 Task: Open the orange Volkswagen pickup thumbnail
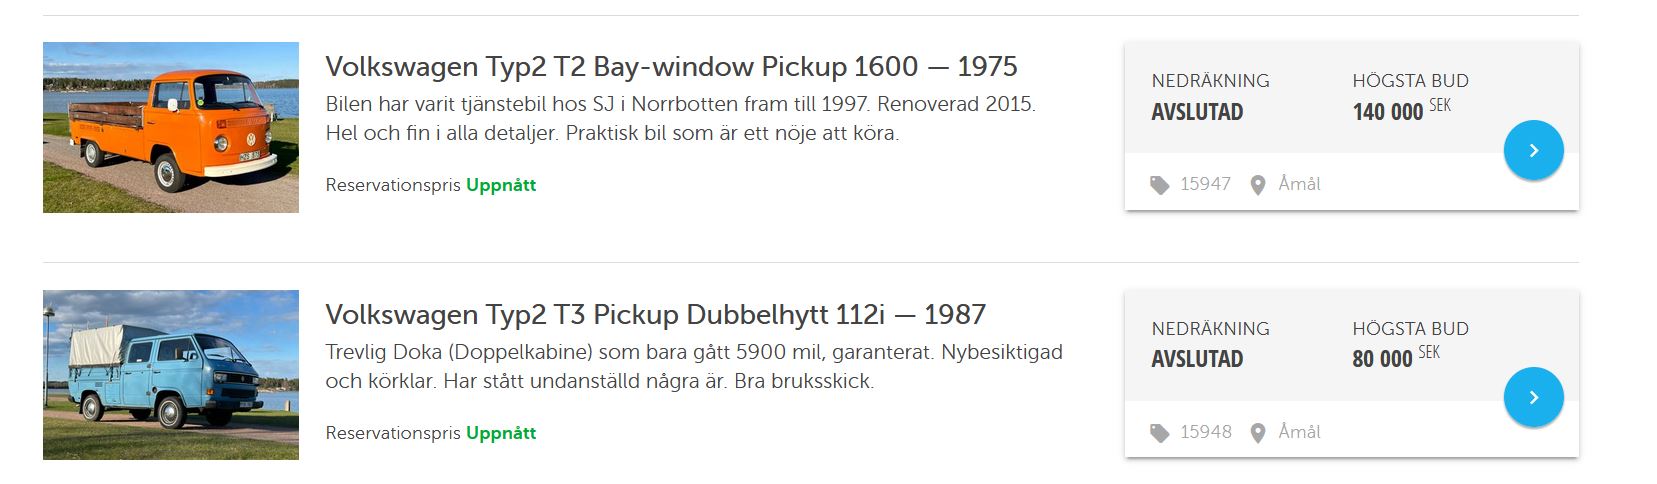point(171,127)
